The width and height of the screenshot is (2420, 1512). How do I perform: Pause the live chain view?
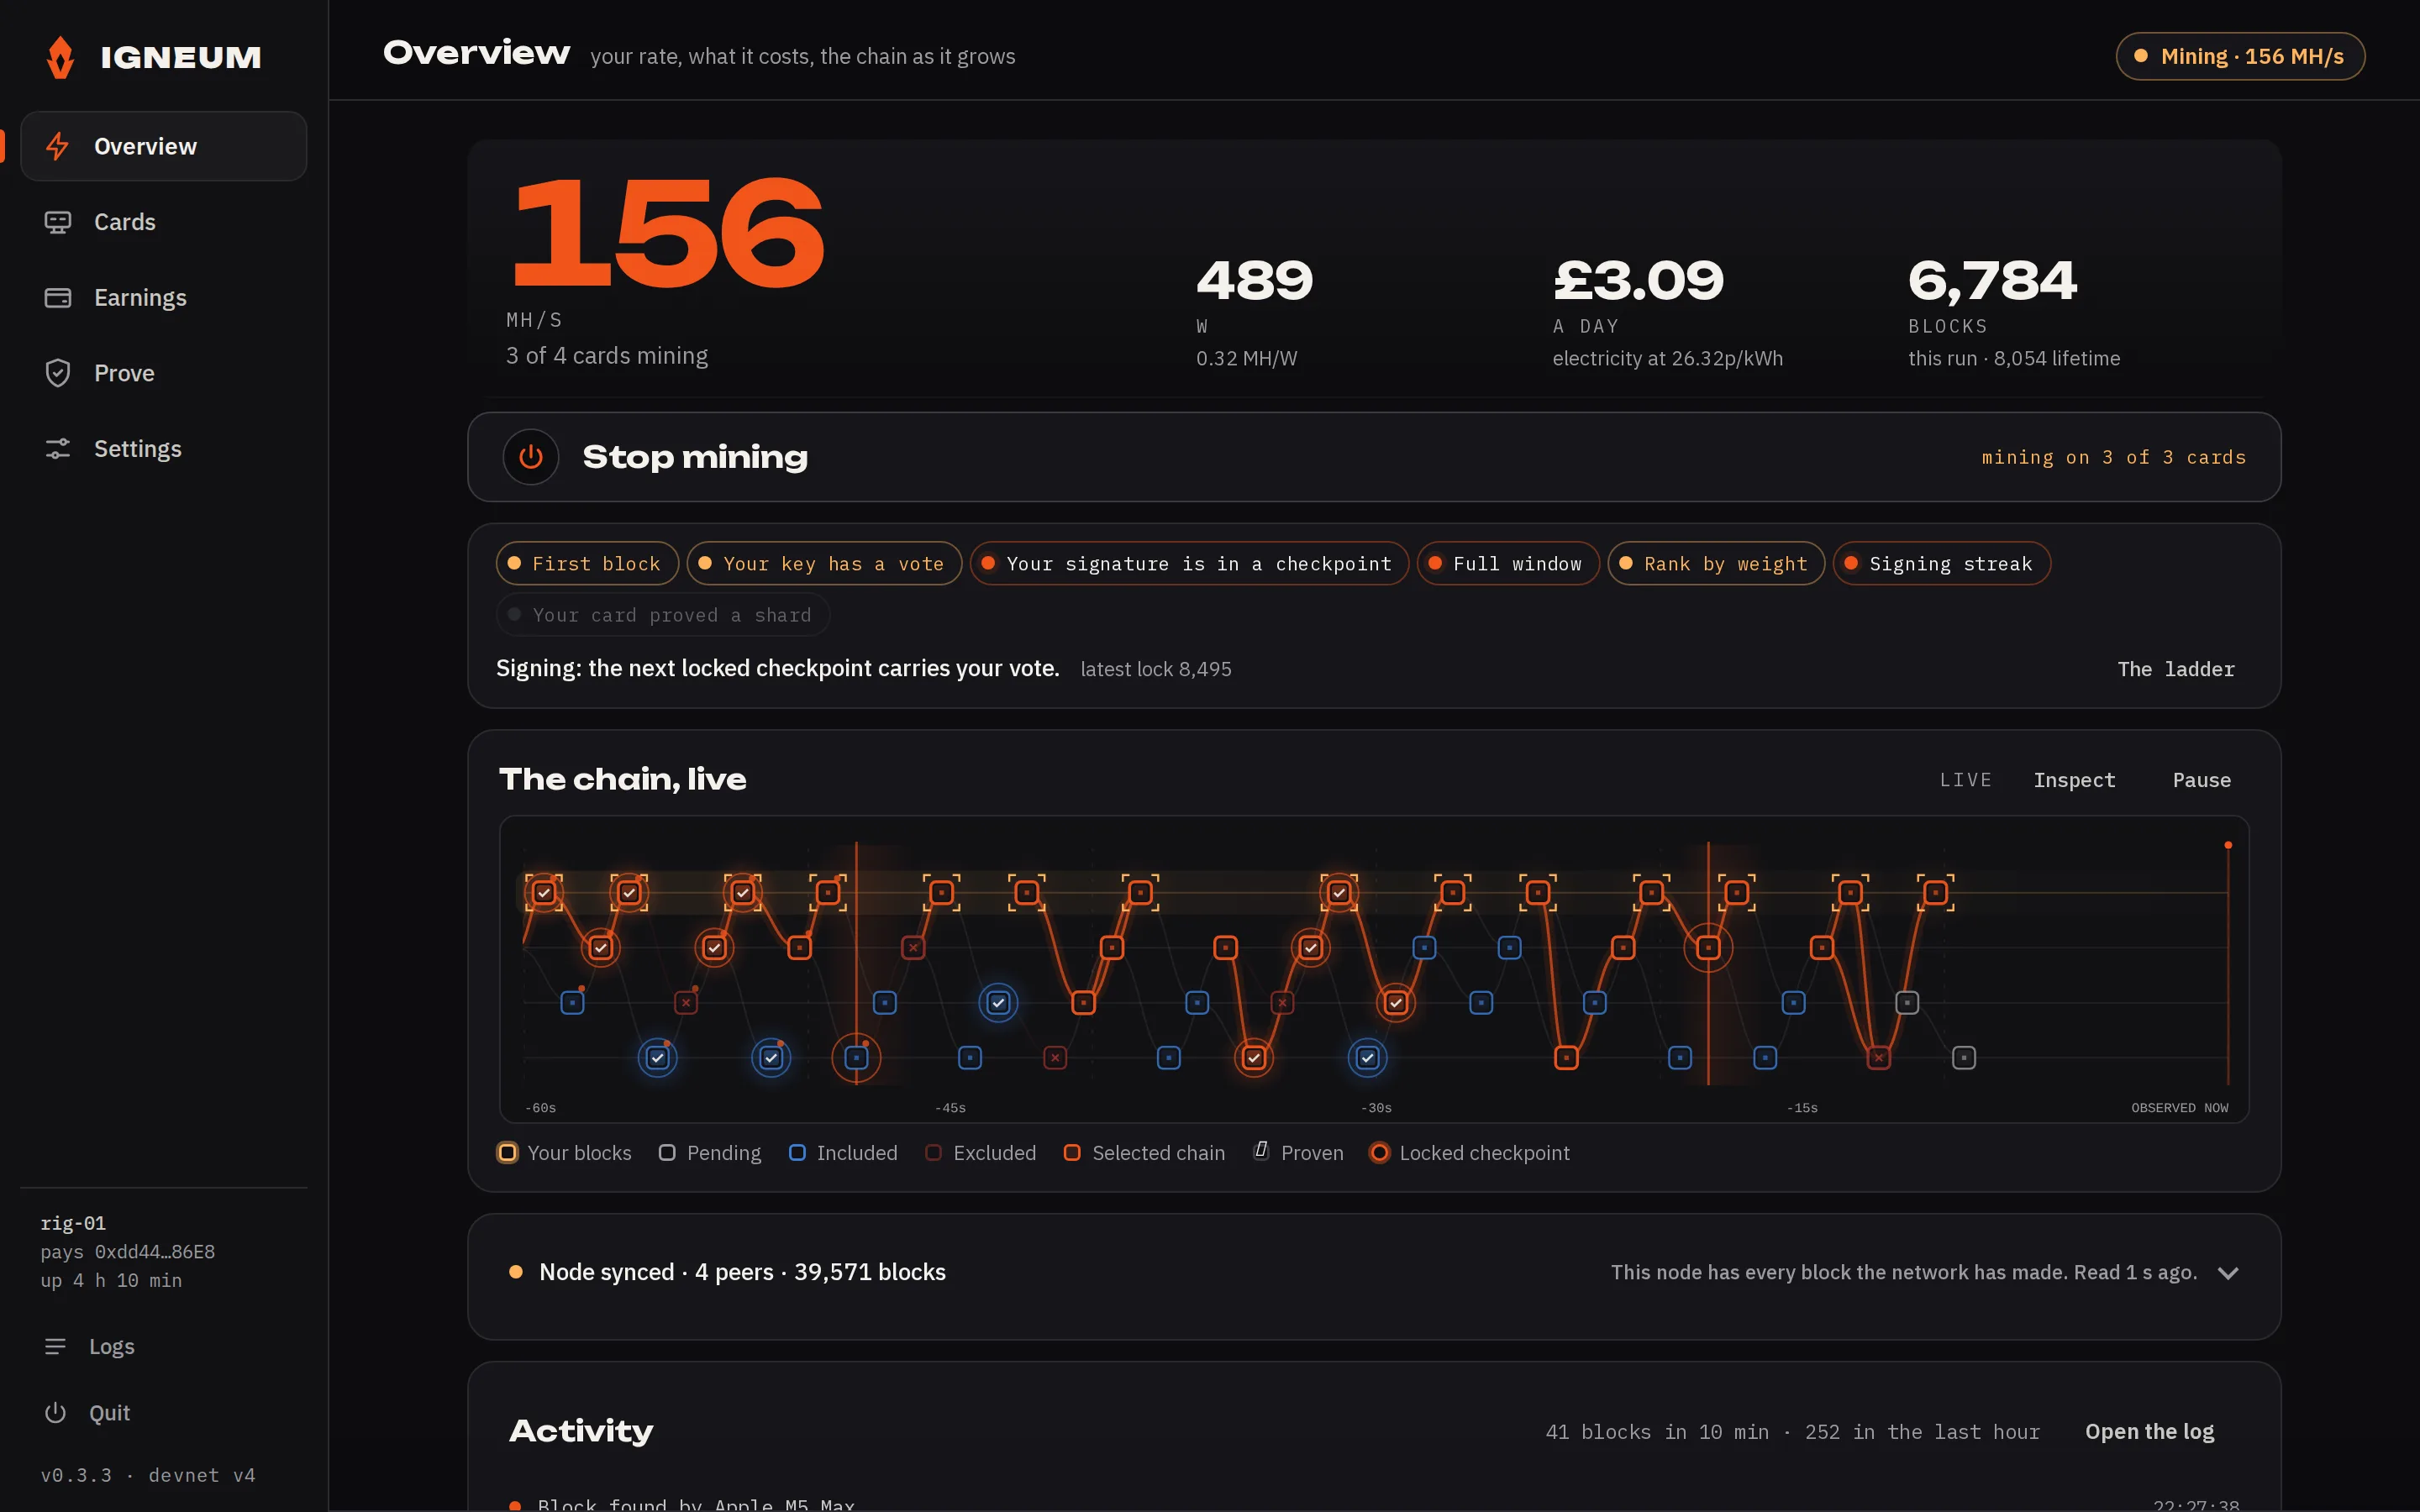pyautogui.click(x=2201, y=780)
